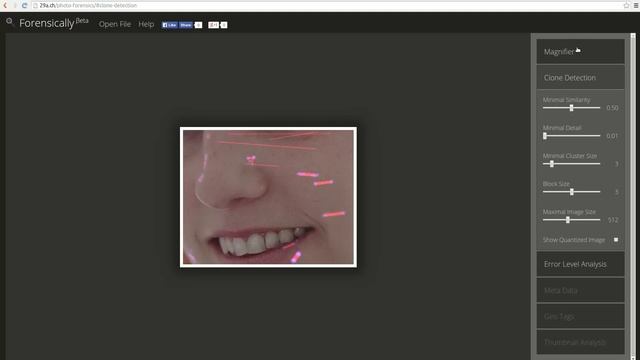Click the sidebar vertical scrollbar
The width and height of the screenshot is (640, 360).
coord(633,196)
